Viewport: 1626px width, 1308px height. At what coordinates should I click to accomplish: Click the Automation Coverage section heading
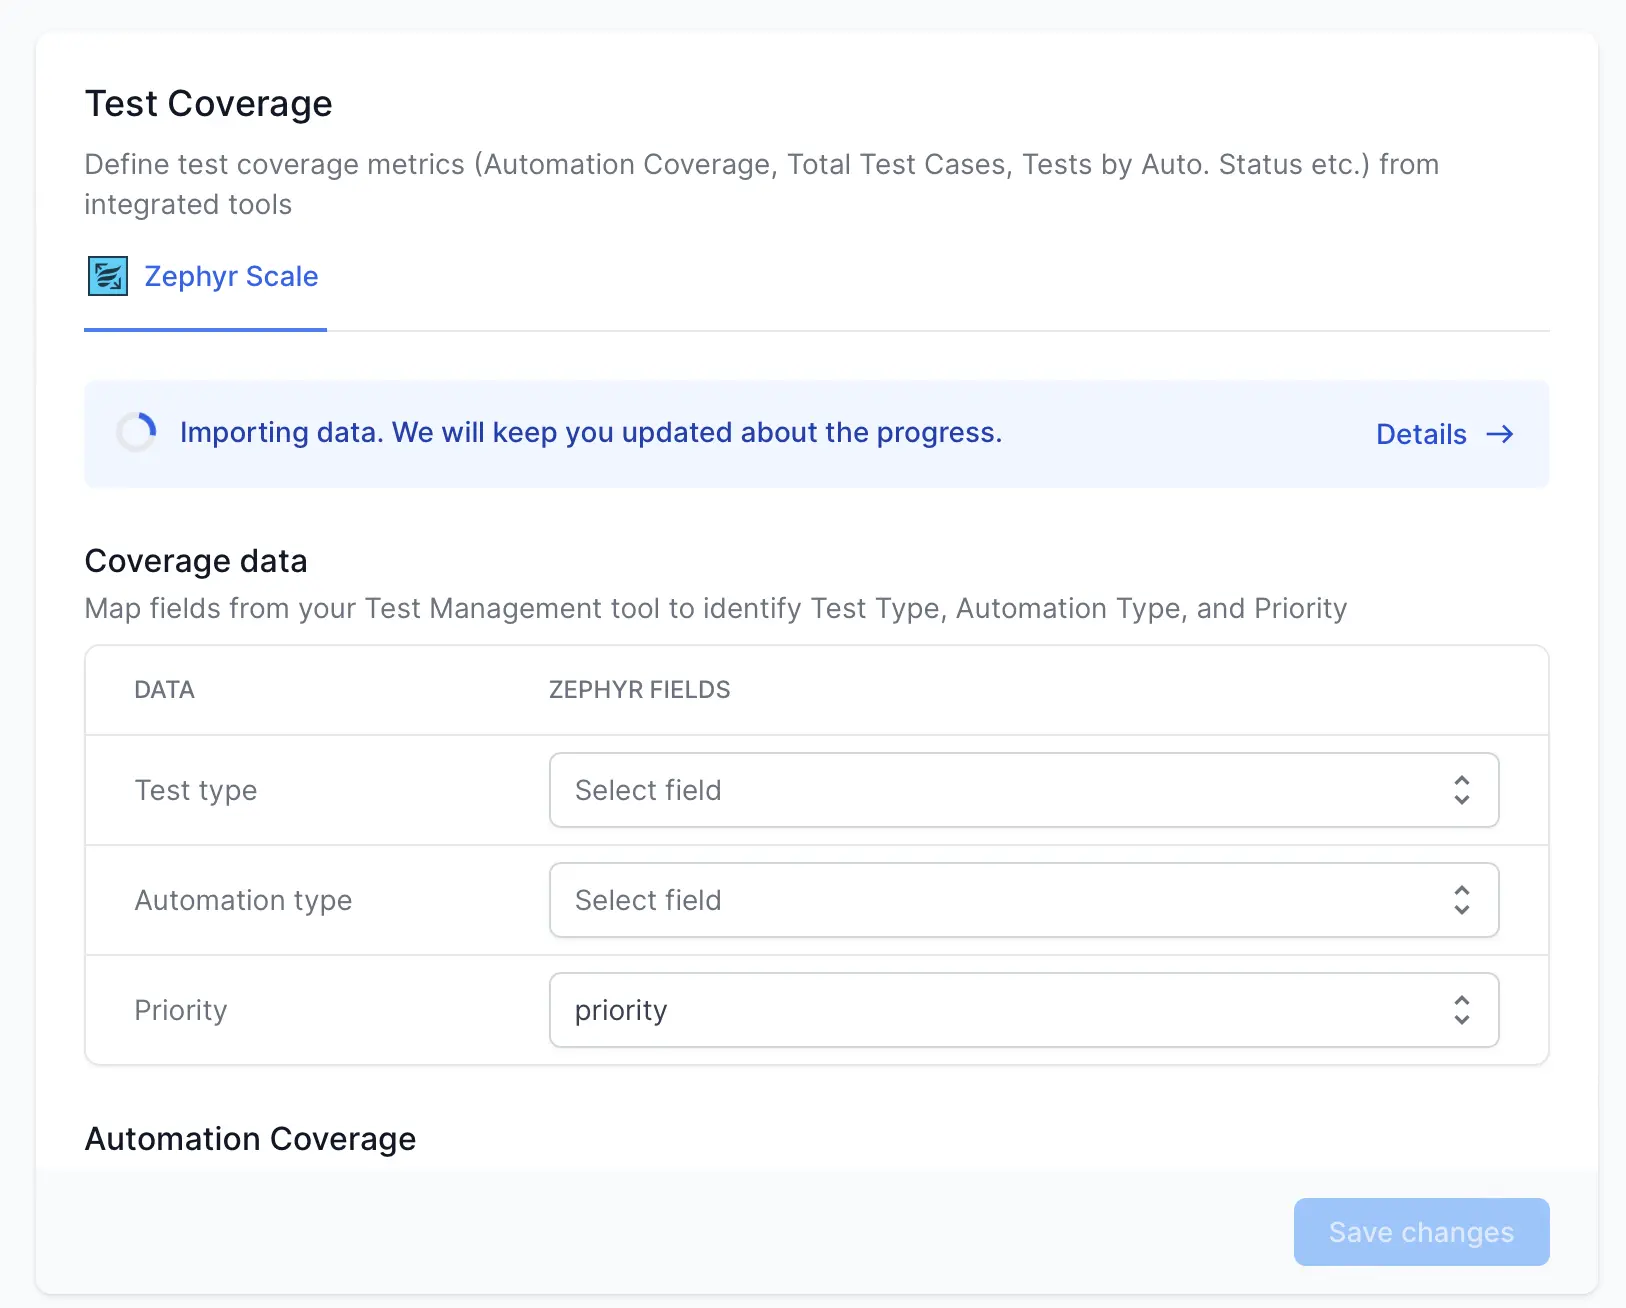click(x=250, y=1139)
